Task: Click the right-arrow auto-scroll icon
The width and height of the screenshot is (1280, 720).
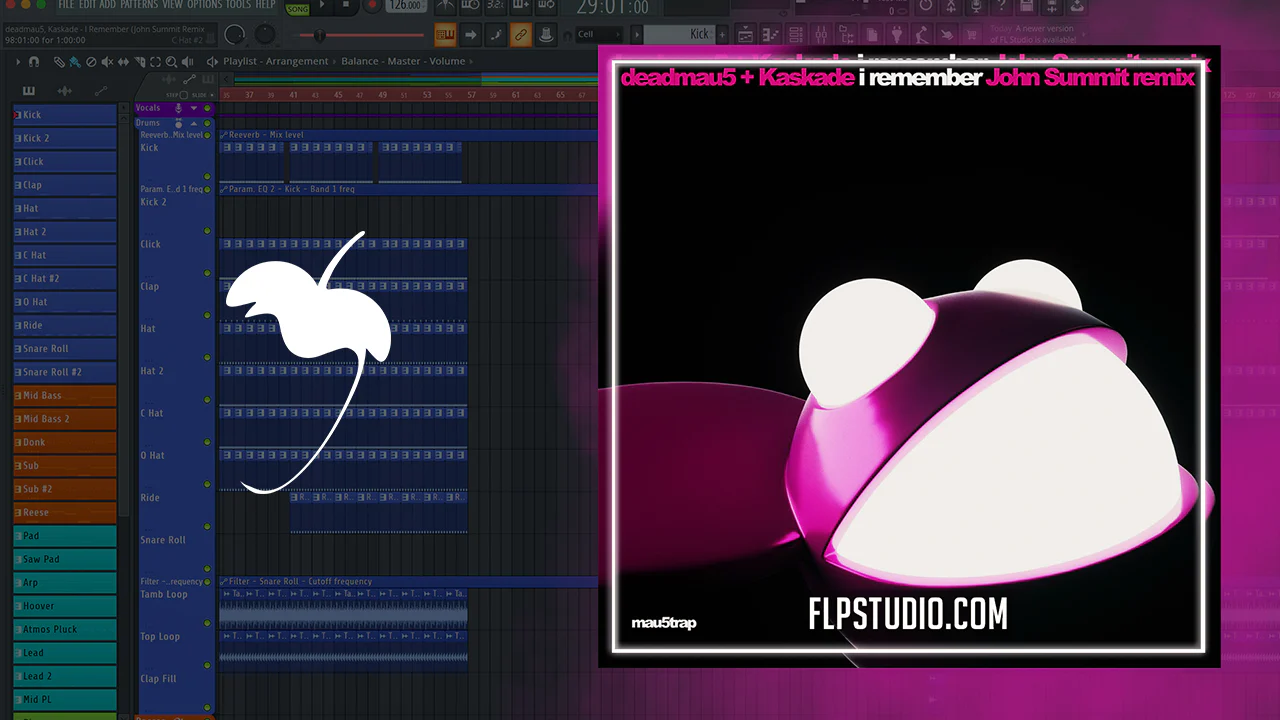Action: (x=471, y=36)
